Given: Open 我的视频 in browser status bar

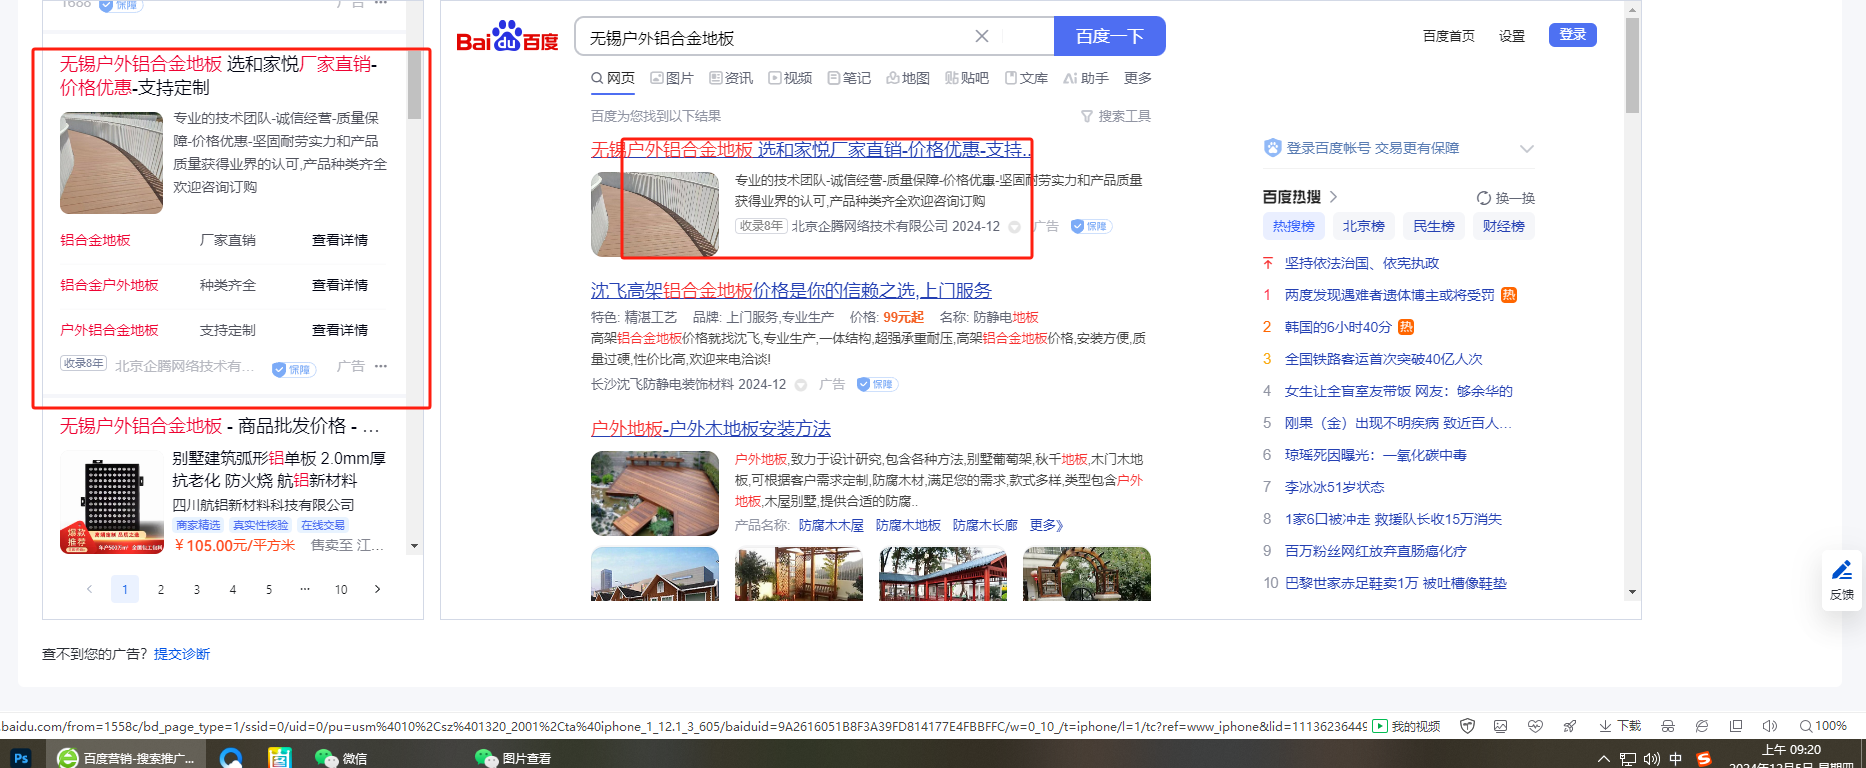Looking at the screenshot, I should click(1407, 726).
